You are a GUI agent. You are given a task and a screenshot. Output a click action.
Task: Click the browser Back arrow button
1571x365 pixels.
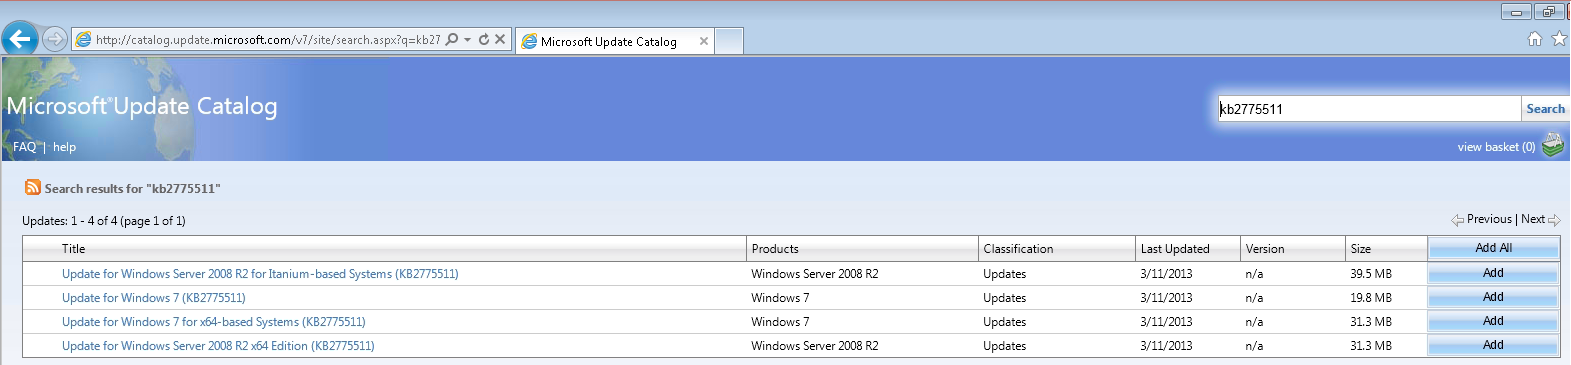click(x=20, y=39)
